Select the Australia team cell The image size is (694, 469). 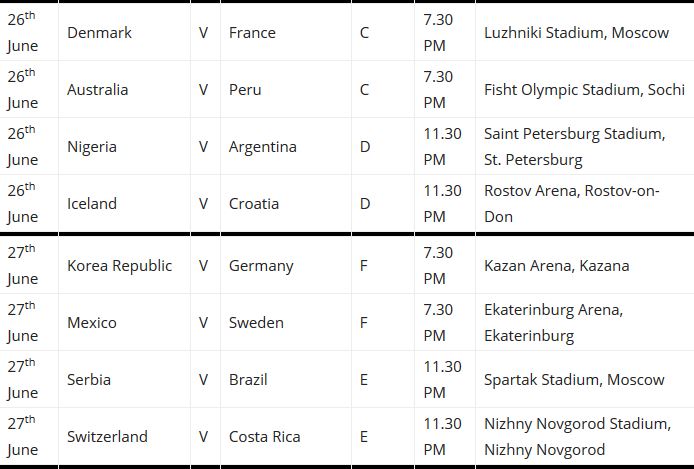click(124, 89)
